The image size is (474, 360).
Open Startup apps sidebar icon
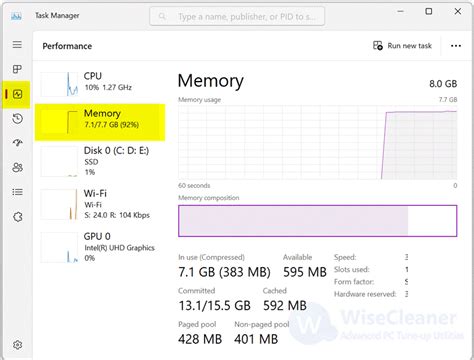[x=17, y=143]
